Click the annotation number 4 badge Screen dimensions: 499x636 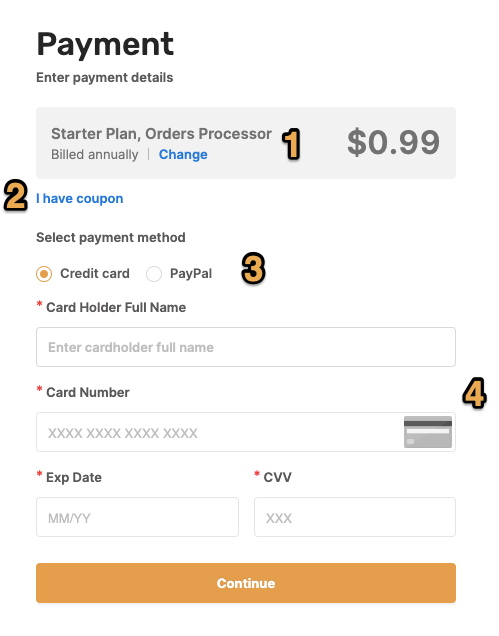[x=474, y=393]
